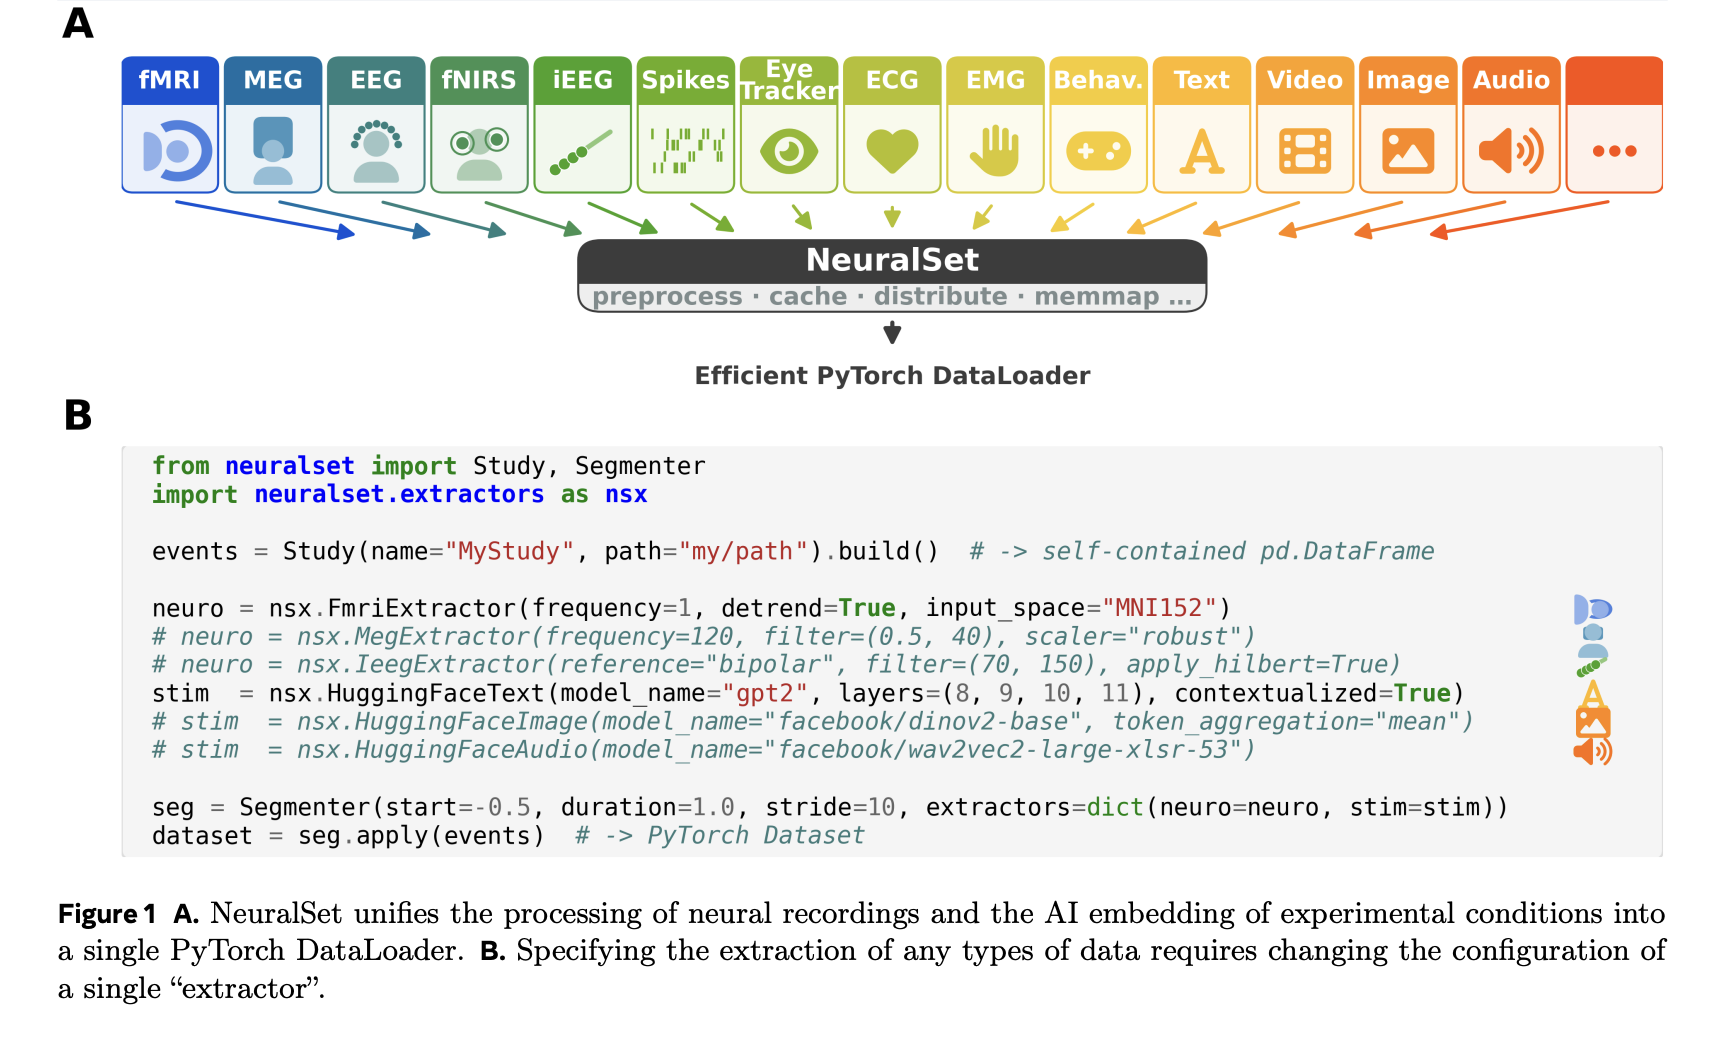Toggle the Behav. game controller icon
This screenshot has width=1736, height=1044.
(x=1097, y=148)
